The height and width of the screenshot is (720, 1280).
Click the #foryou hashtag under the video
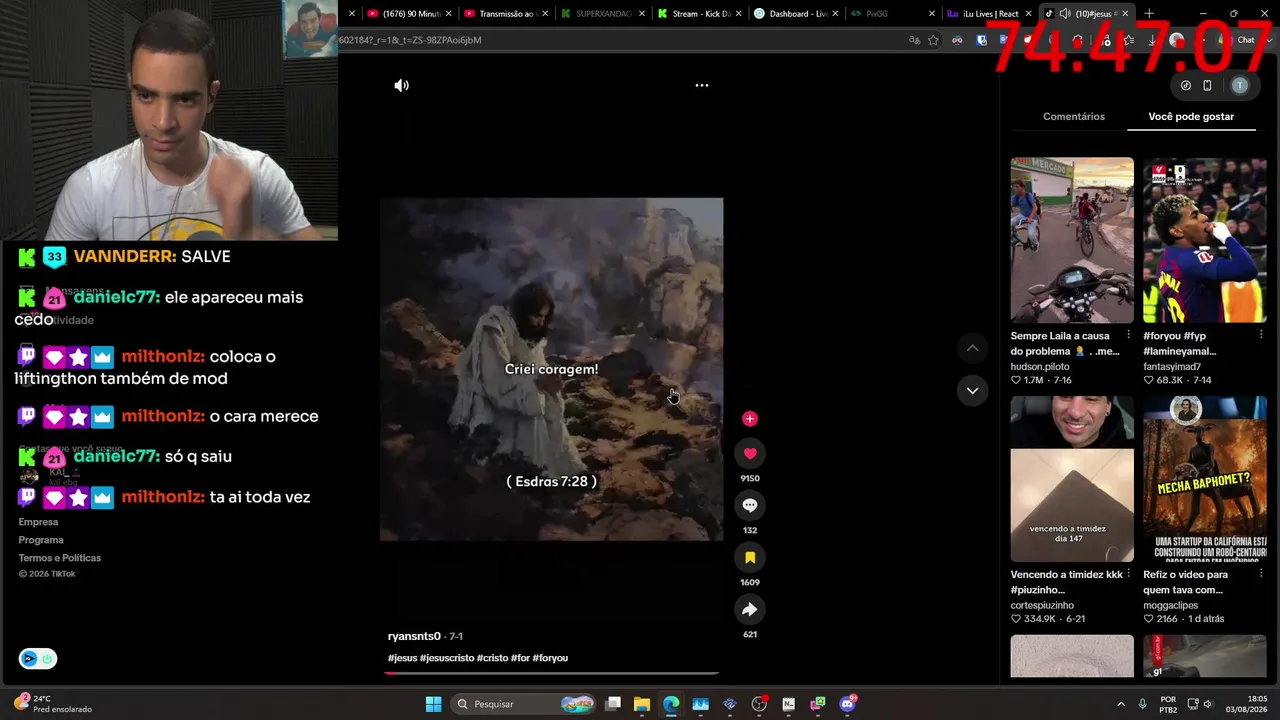tap(550, 658)
